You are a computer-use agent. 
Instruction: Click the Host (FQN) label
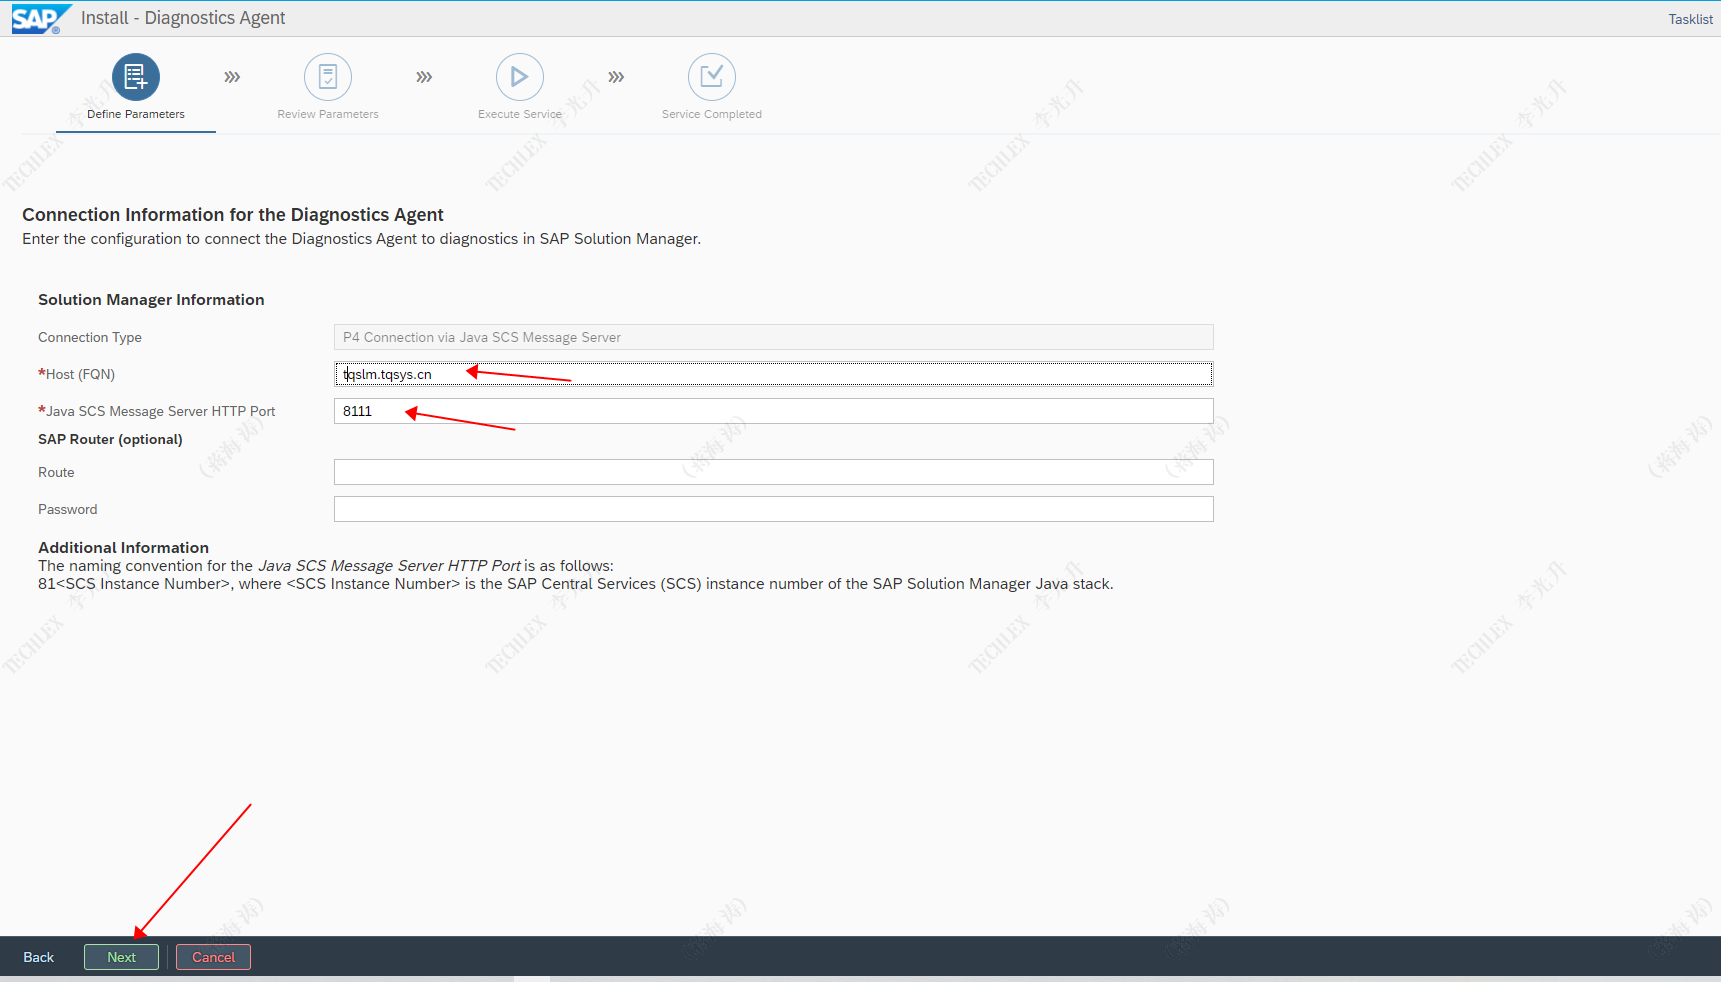77,374
